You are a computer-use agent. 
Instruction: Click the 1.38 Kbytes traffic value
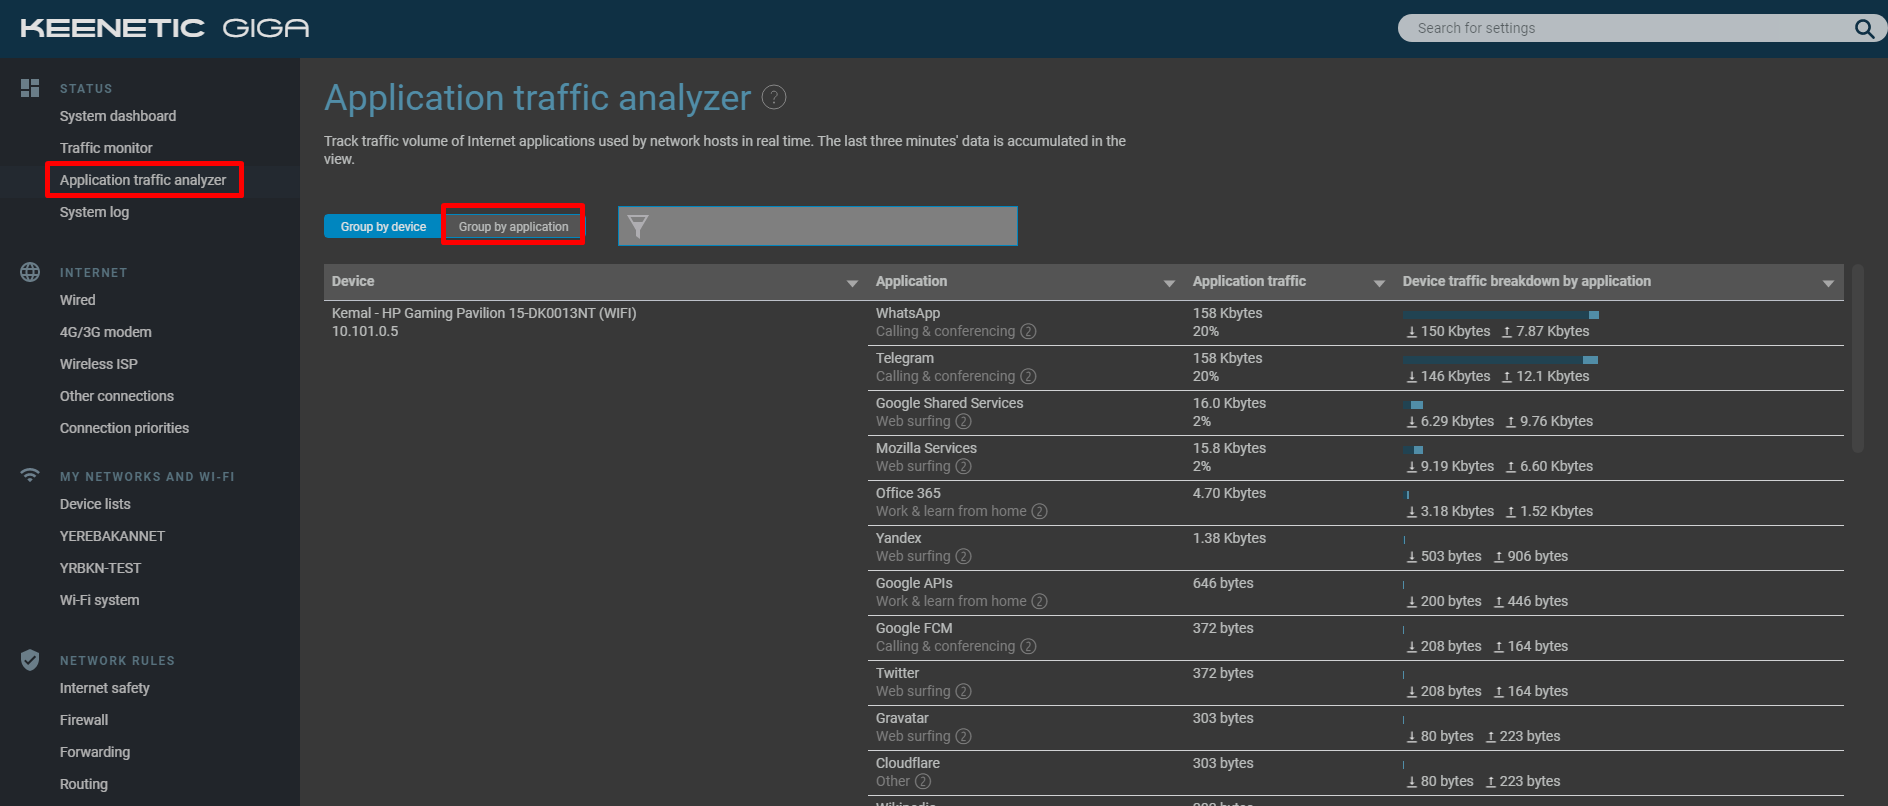[x=1229, y=538]
